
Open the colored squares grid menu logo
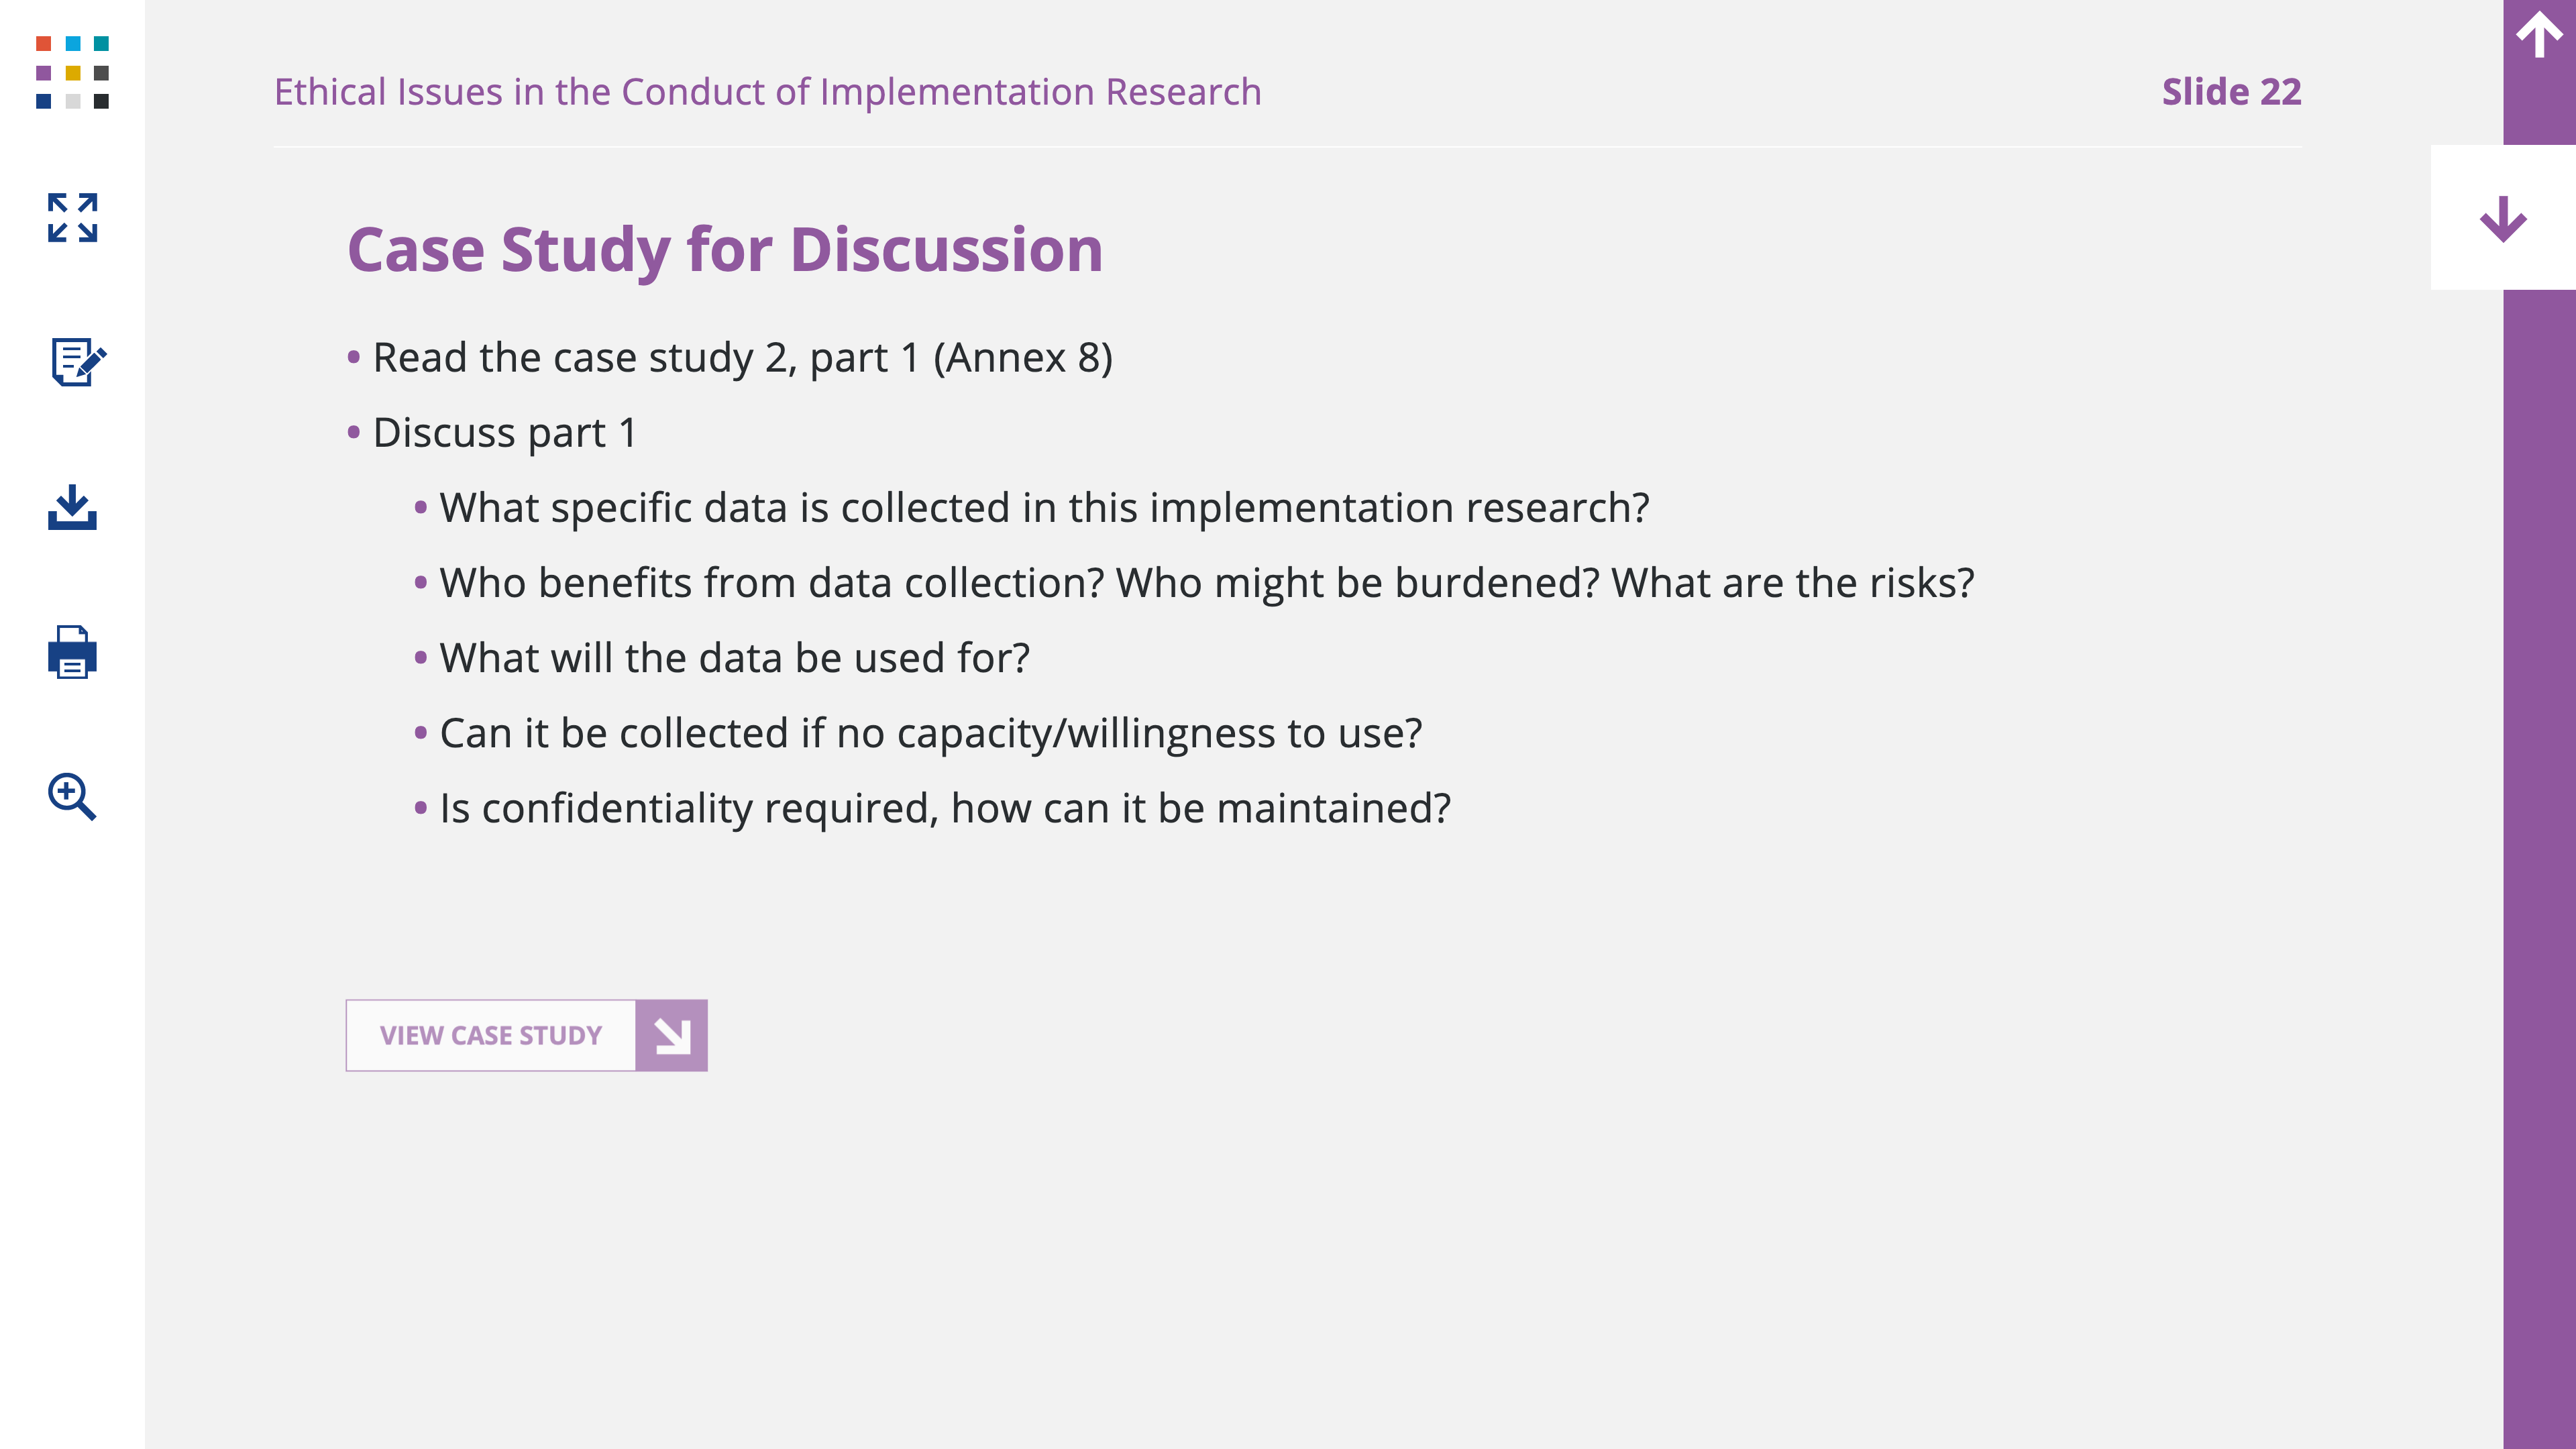[72, 72]
